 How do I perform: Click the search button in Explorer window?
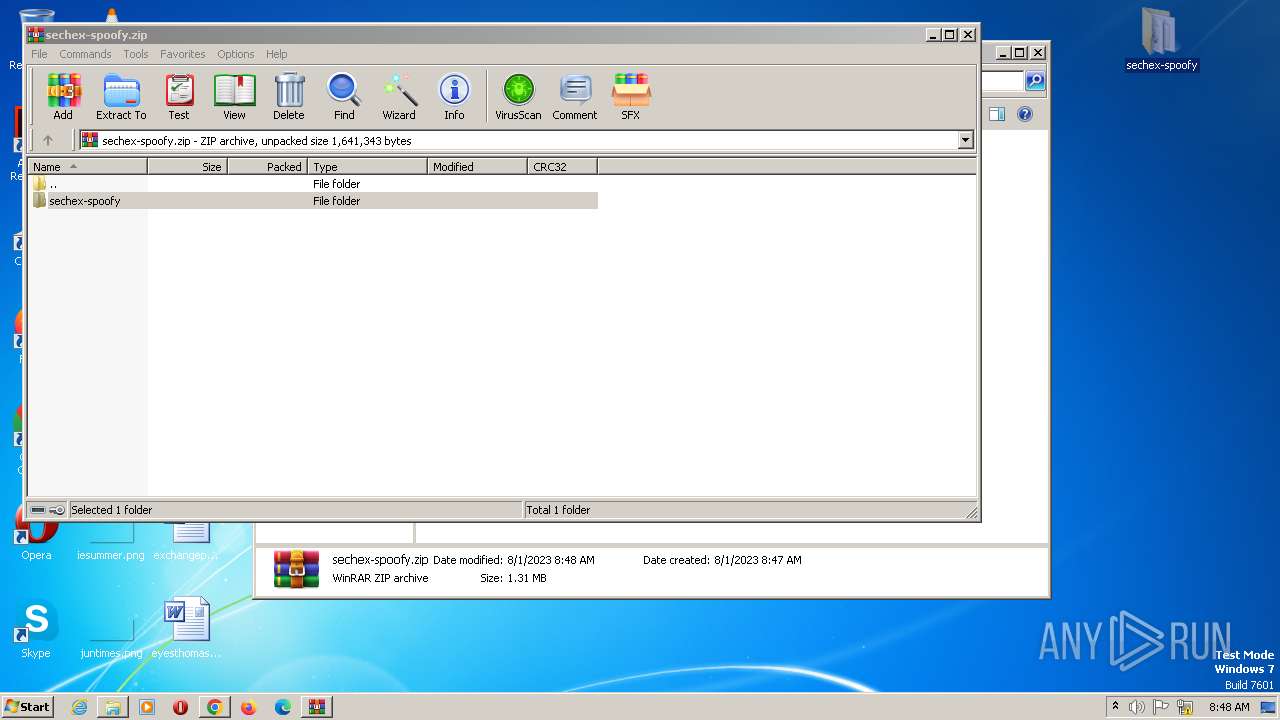click(1035, 81)
